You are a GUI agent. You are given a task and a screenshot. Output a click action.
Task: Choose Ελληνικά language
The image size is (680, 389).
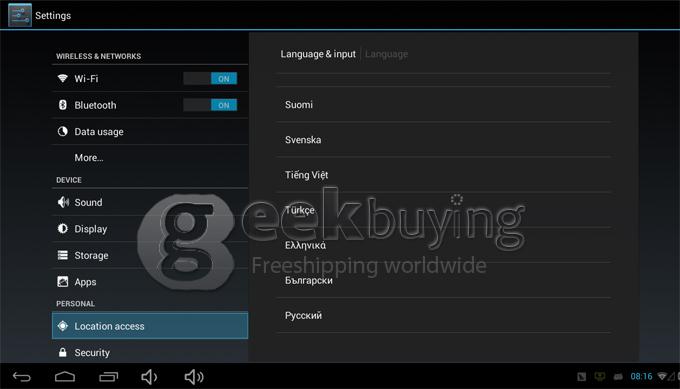(444, 245)
